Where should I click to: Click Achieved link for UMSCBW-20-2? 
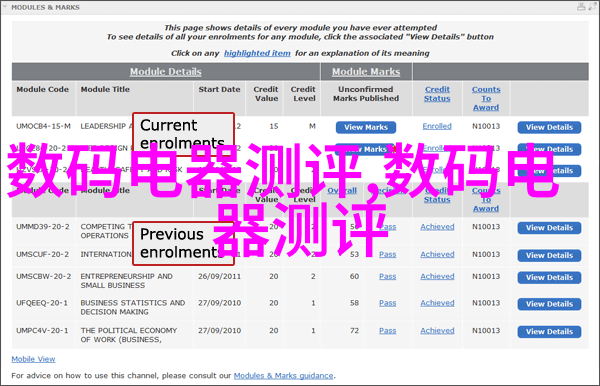coord(437,277)
